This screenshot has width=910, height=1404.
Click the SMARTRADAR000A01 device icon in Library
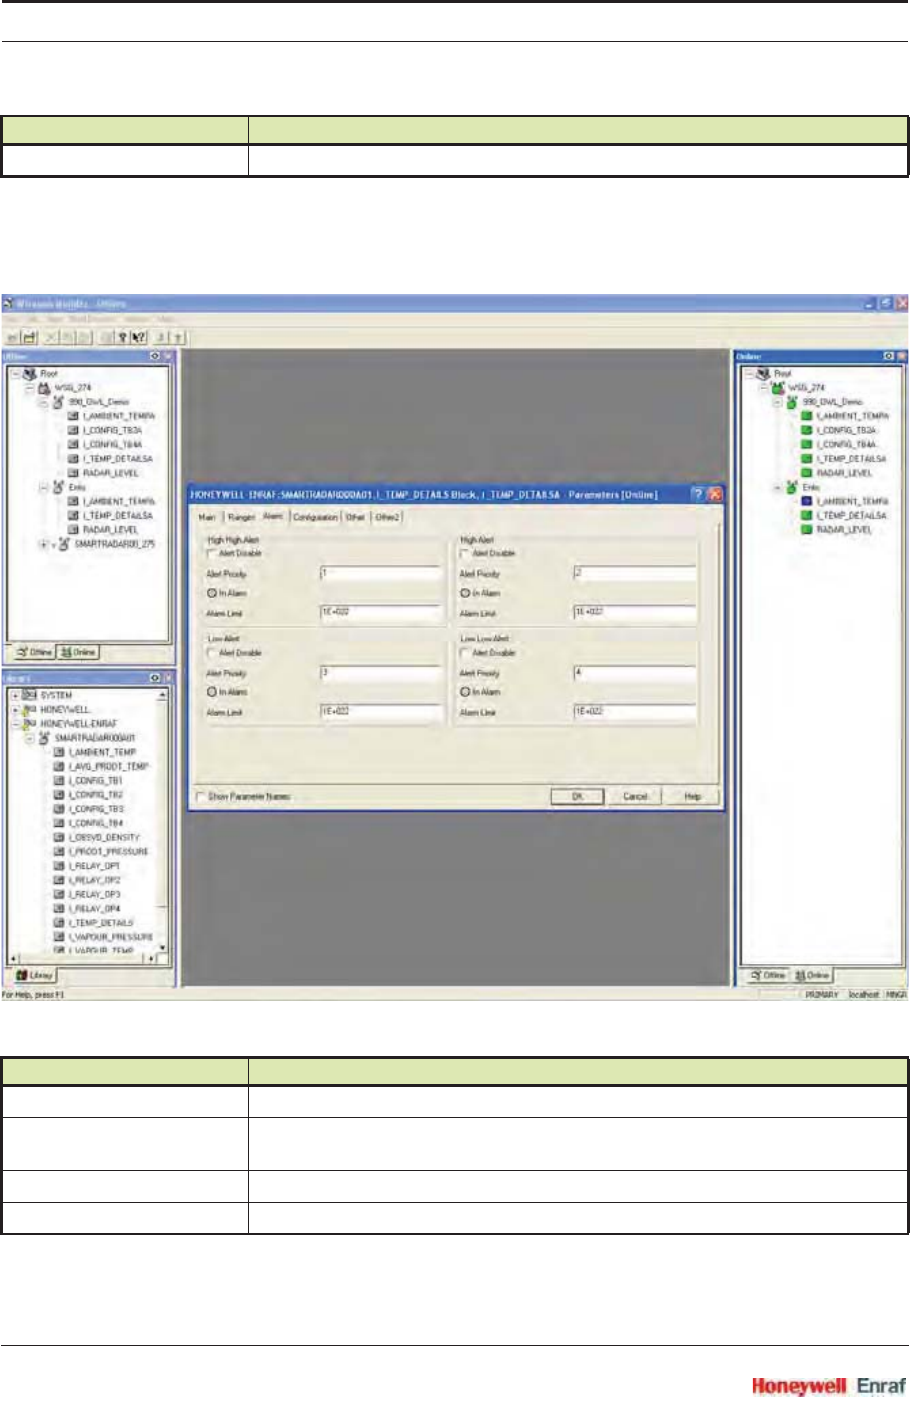tap(44, 737)
